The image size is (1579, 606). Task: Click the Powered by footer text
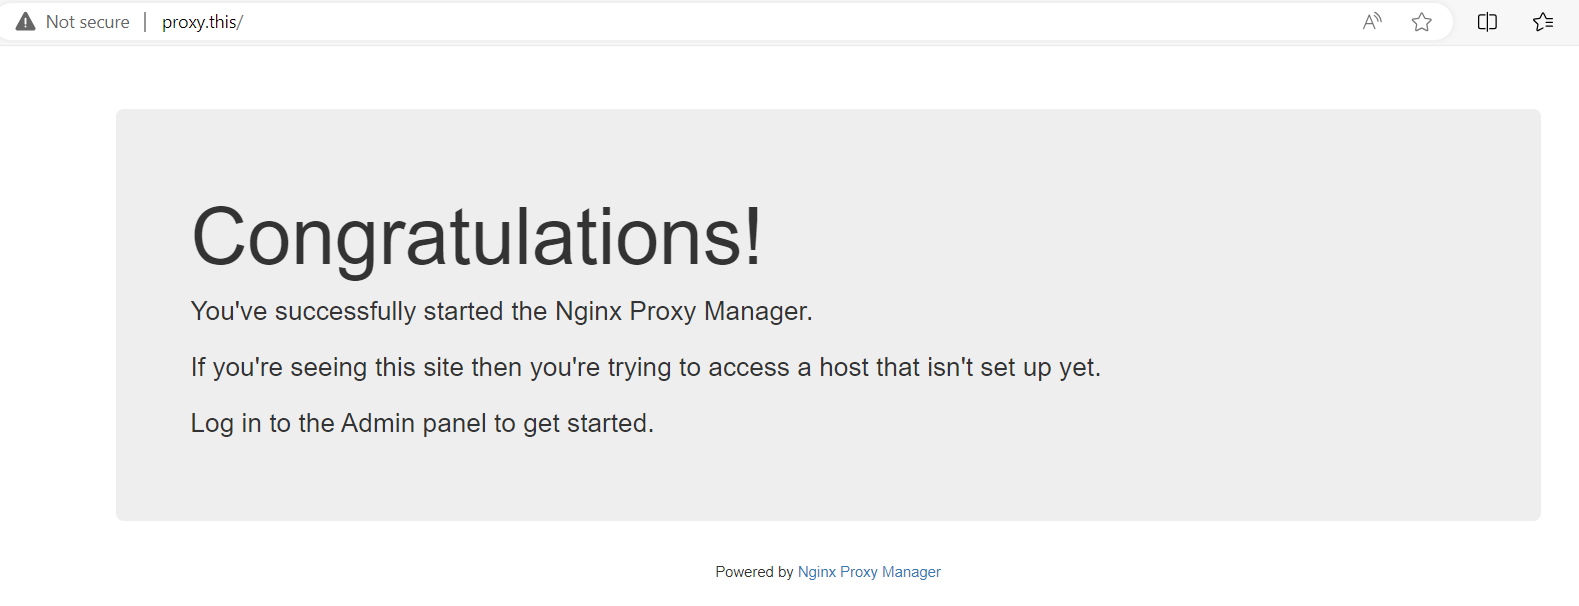[753, 571]
